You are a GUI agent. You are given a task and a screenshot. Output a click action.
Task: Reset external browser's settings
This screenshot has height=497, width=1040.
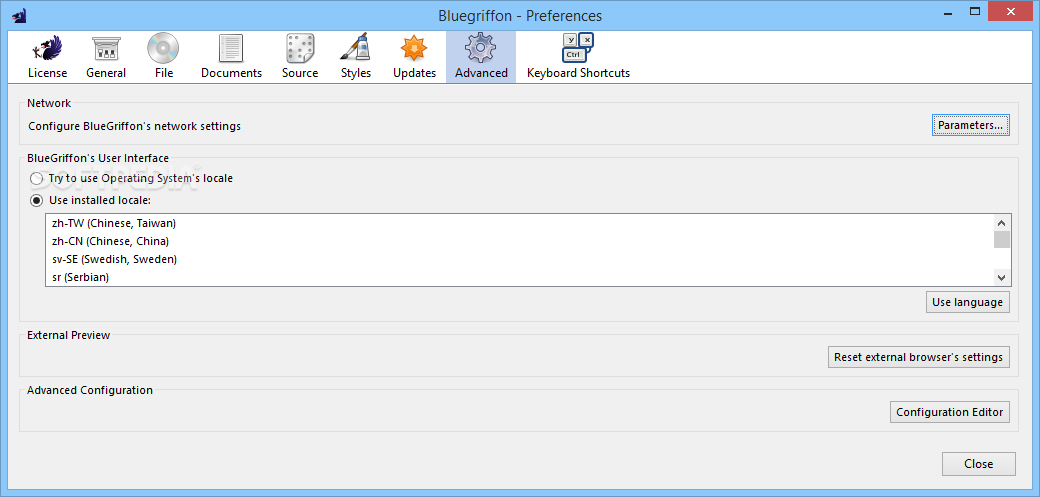click(919, 357)
